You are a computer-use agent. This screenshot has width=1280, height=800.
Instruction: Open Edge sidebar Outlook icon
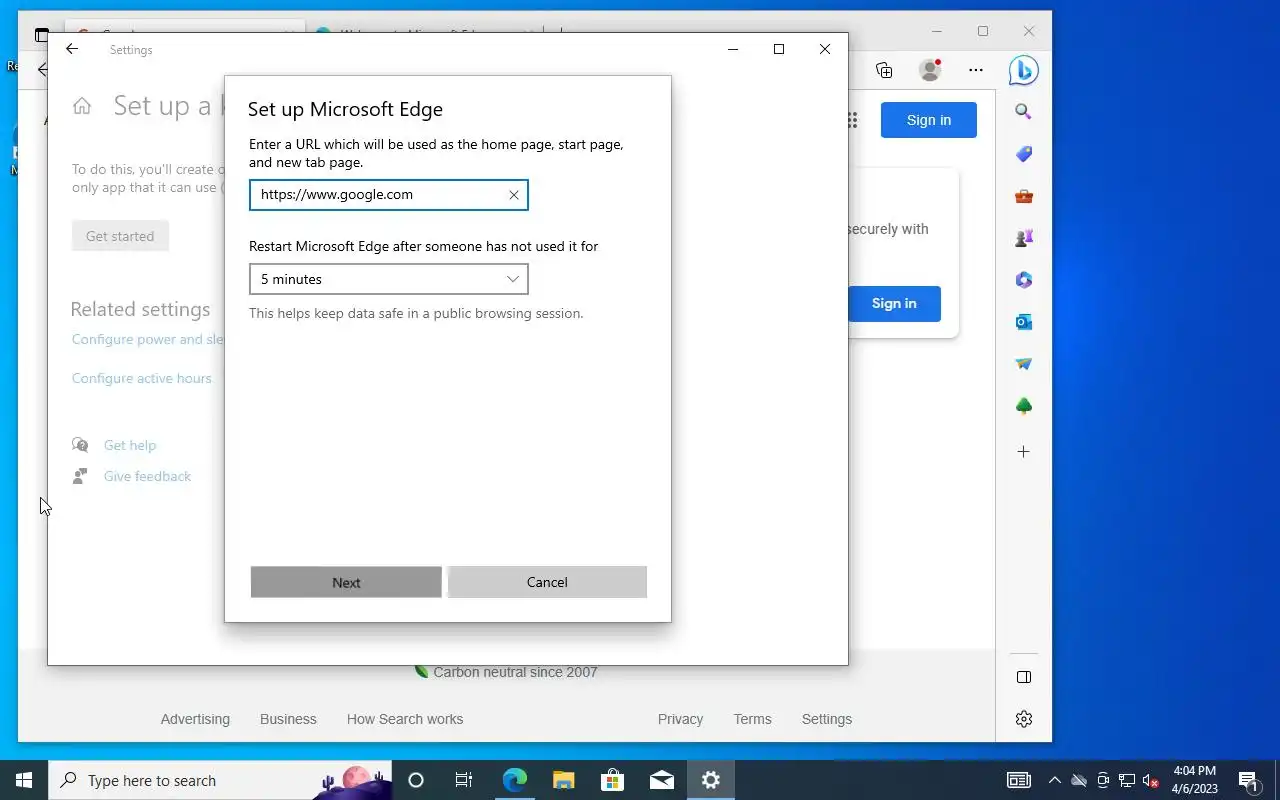pyautogui.click(x=1023, y=322)
